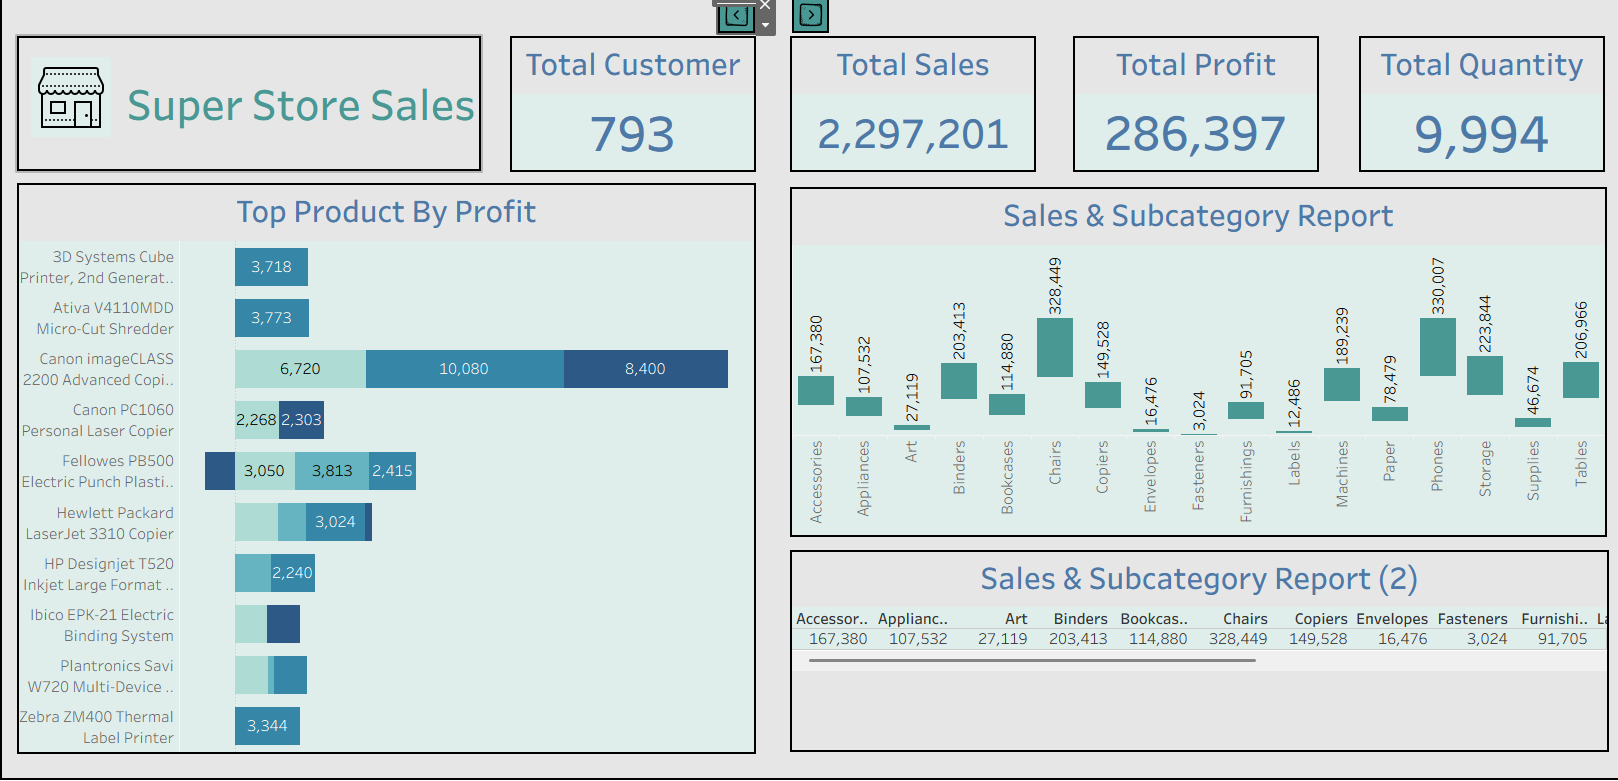1618x781 pixels.
Task: Select the 3,050 segment of the Fellowes PB500 bar
Action: tap(265, 471)
